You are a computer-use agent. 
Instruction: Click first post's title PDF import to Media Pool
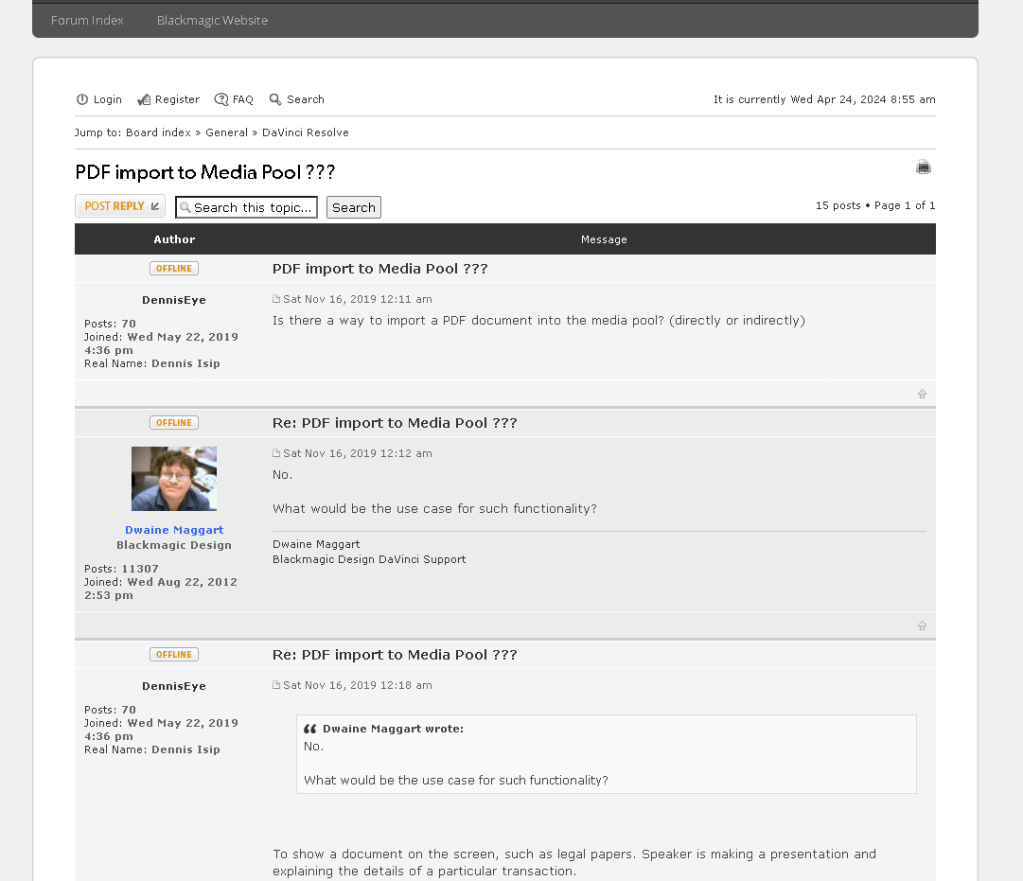point(380,269)
